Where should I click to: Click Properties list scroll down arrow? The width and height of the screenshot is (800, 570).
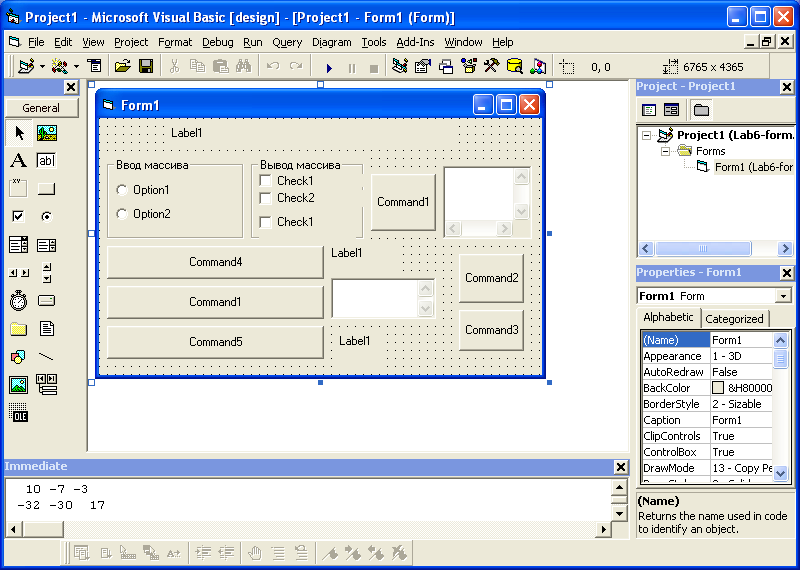coord(781,474)
